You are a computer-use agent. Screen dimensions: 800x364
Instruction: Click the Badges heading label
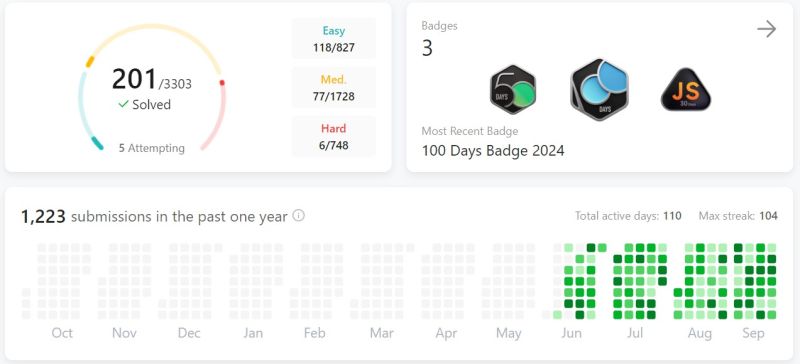pyautogui.click(x=439, y=26)
